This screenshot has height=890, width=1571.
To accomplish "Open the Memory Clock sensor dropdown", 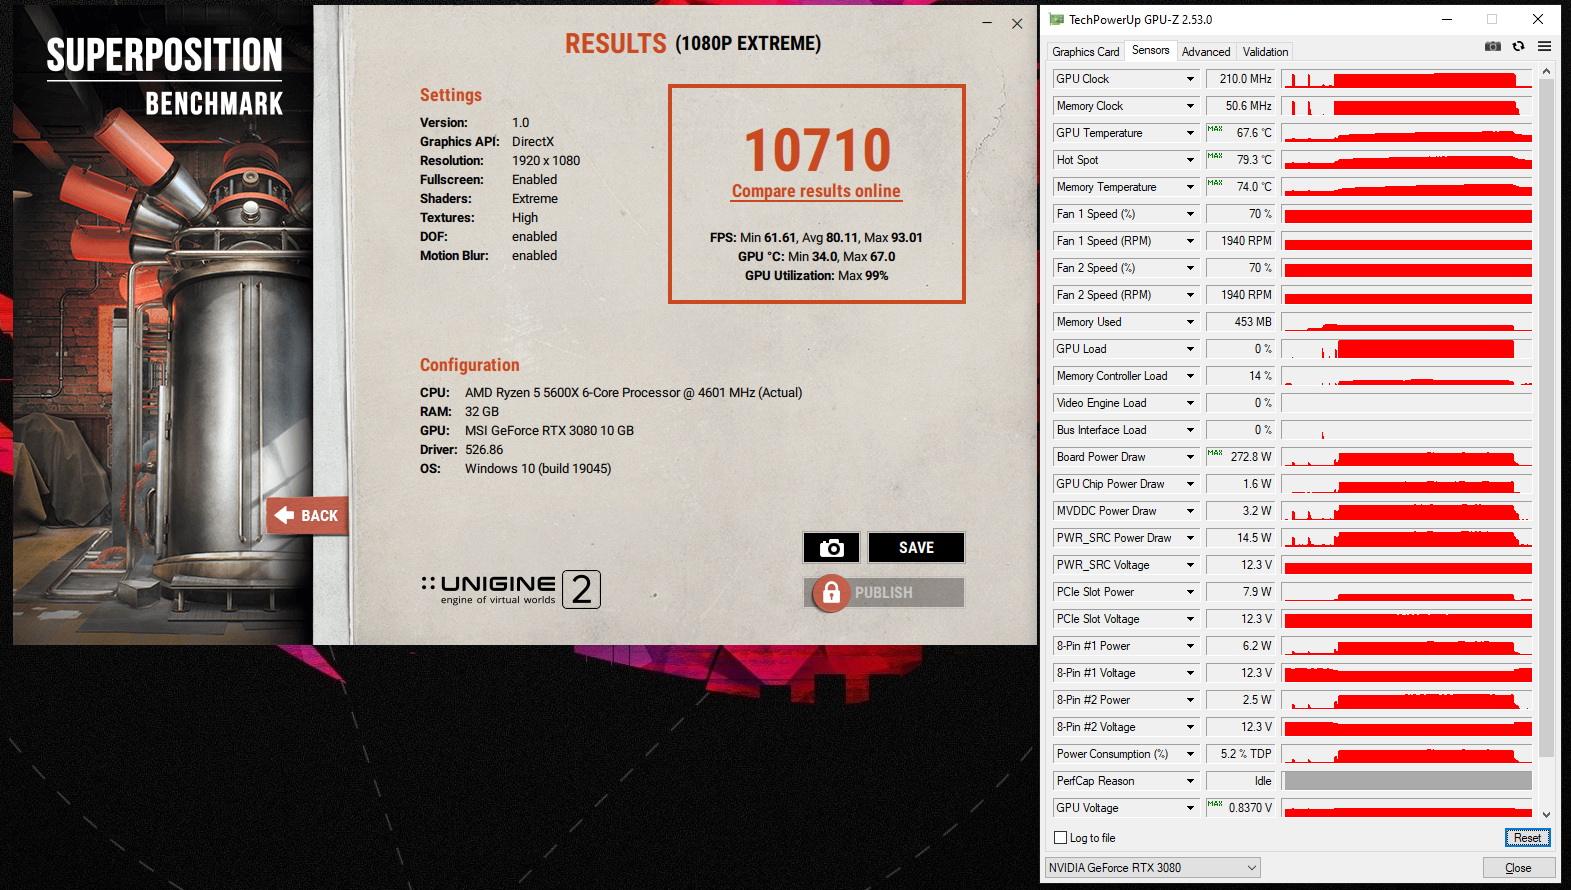I will pyautogui.click(x=1190, y=106).
